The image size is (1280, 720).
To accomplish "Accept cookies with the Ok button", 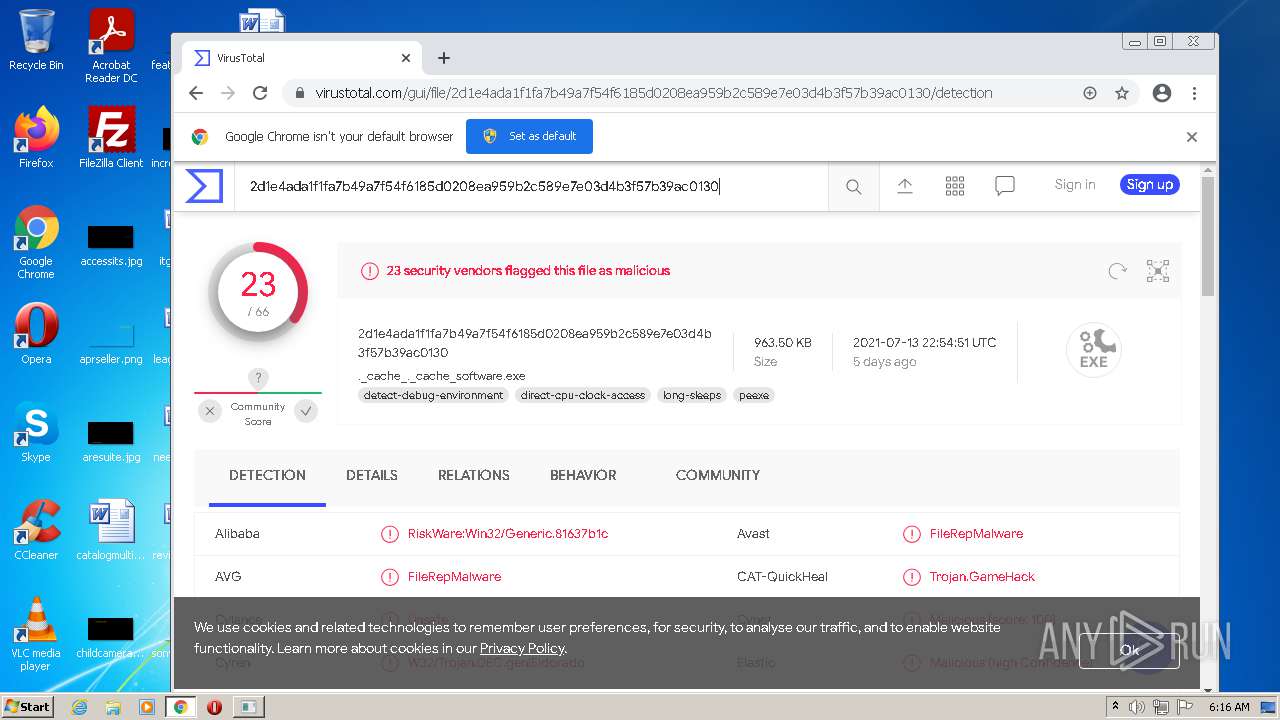I will click(1129, 650).
